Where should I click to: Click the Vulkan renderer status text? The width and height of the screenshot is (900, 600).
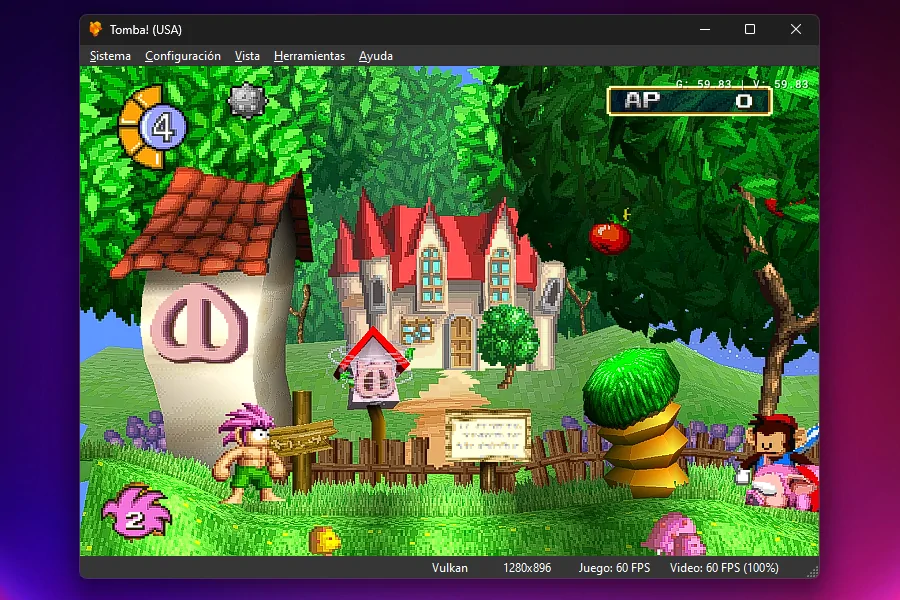click(x=449, y=568)
